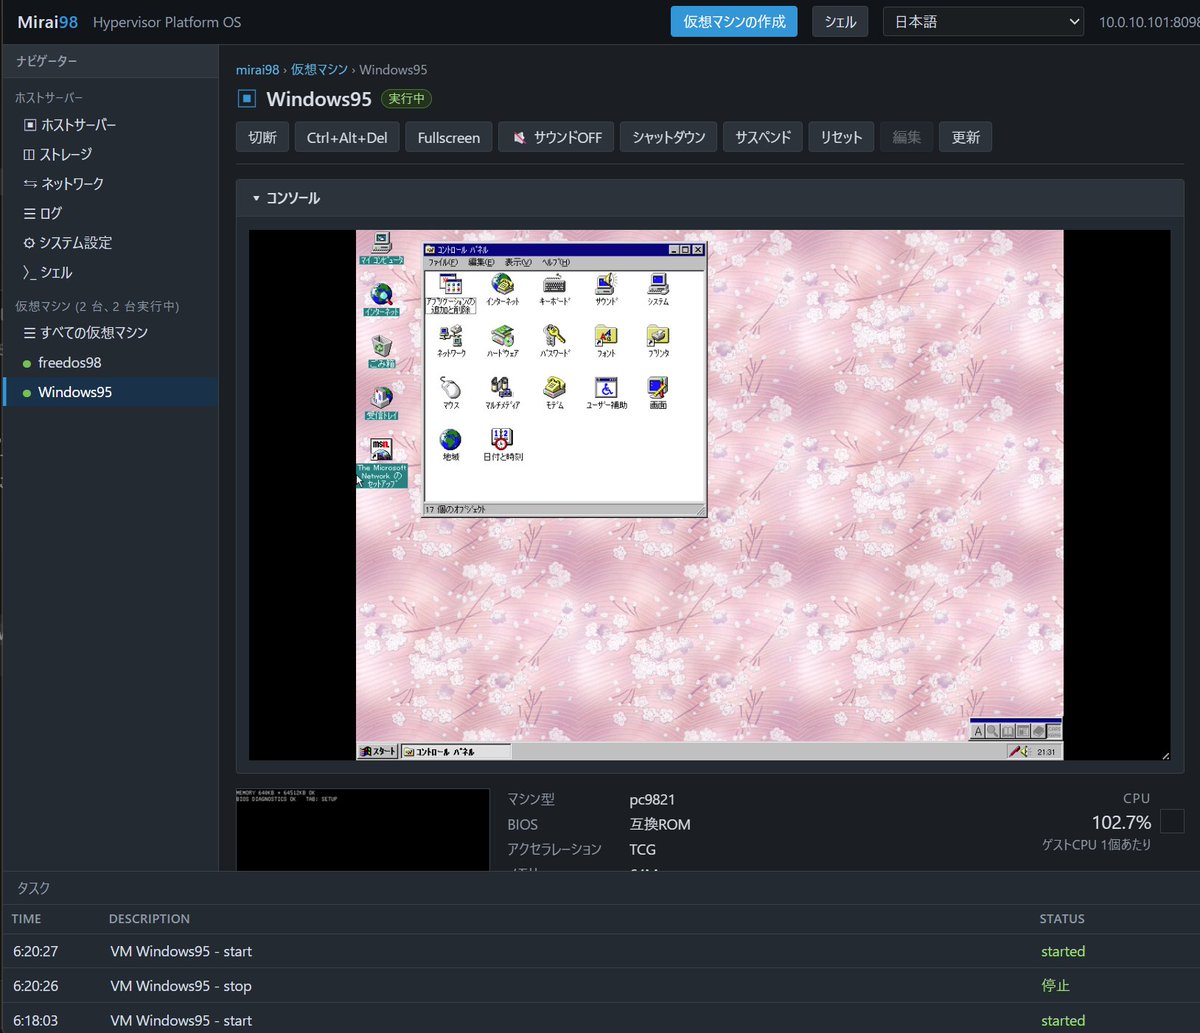The width and height of the screenshot is (1200, 1033).
Task: Open the 地域 regional settings icon
Action: tap(451, 446)
